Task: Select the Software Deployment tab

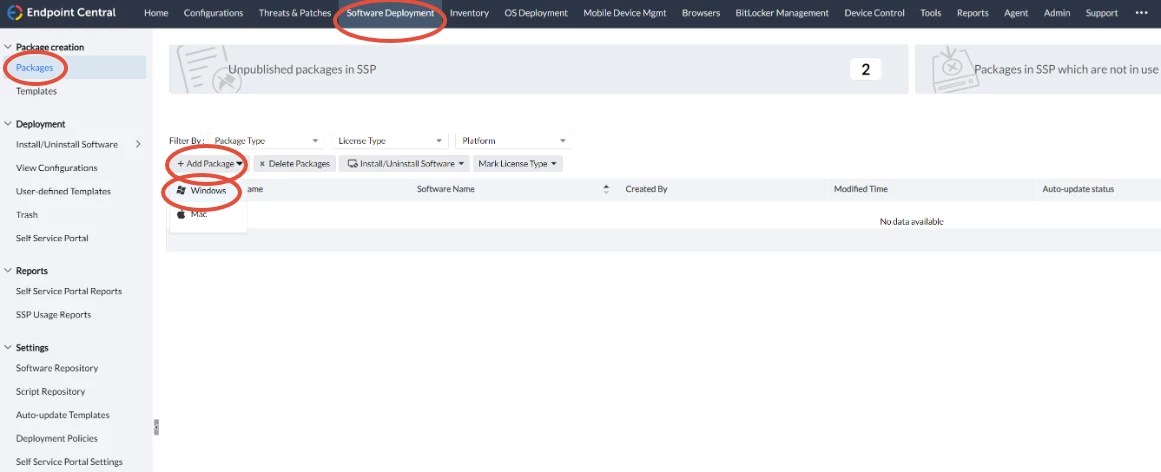Action: [x=390, y=13]
